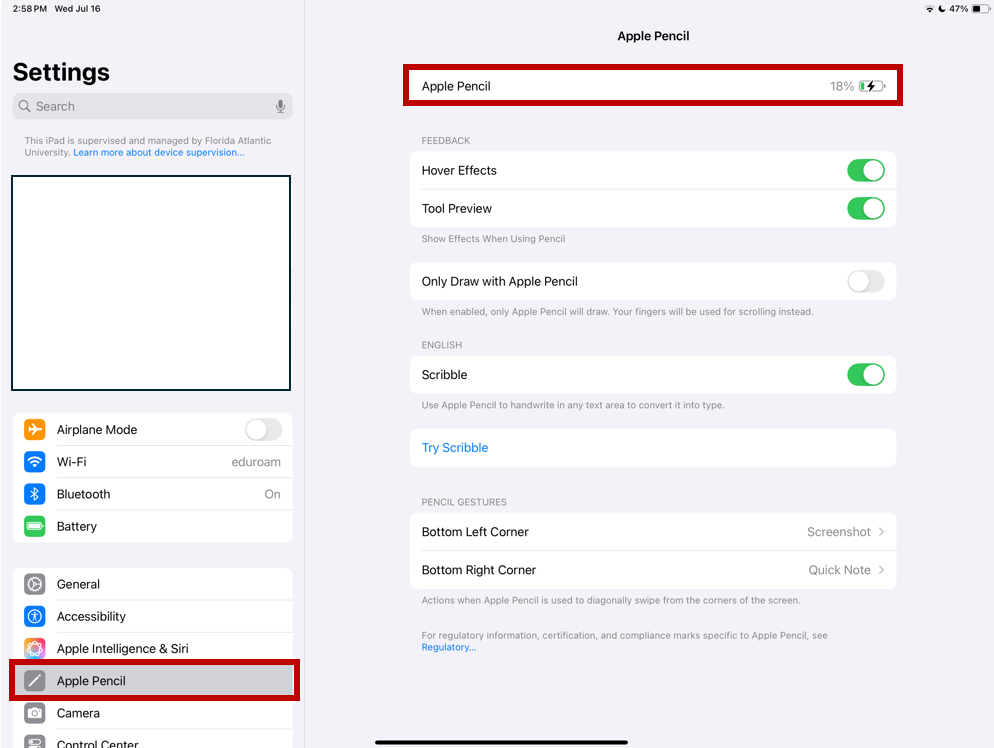Tap the Airplane Mode orange icon
The width and height of the screenshot is (994, 748).
(x=35, y=429)
